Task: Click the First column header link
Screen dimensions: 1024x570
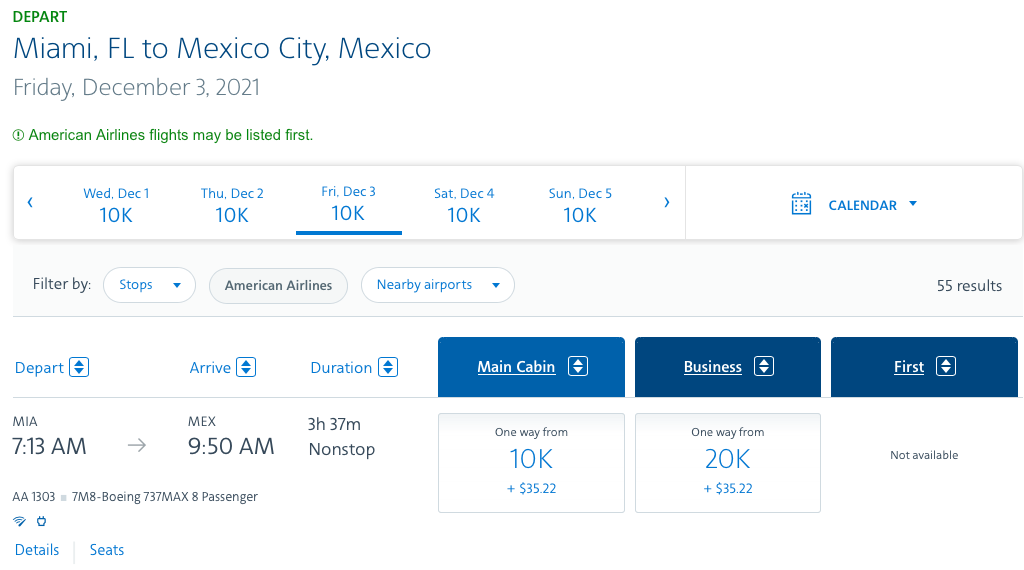Action: point(908,367)
